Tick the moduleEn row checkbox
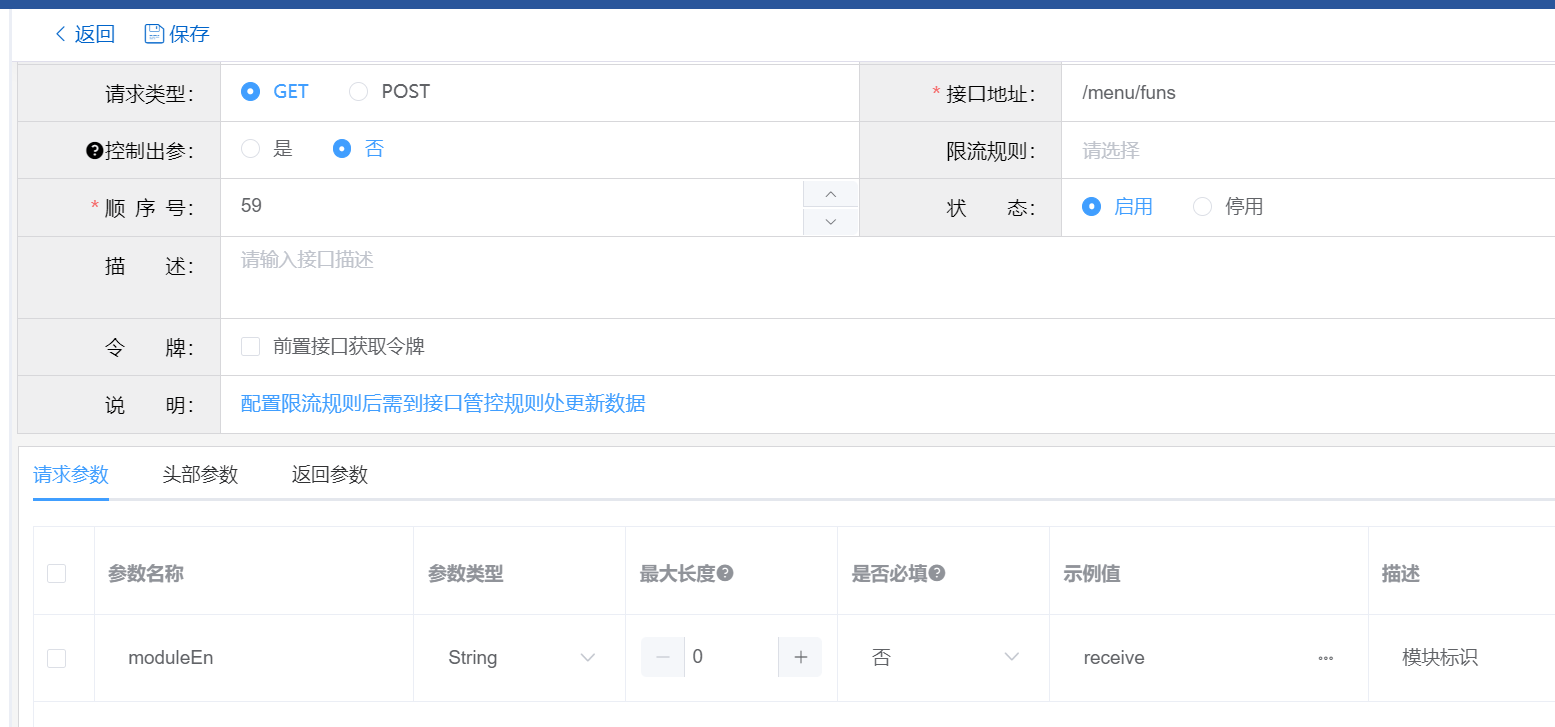Viewport: 1555px width, 727px height. pyautogui.click(x=57, y=658)
